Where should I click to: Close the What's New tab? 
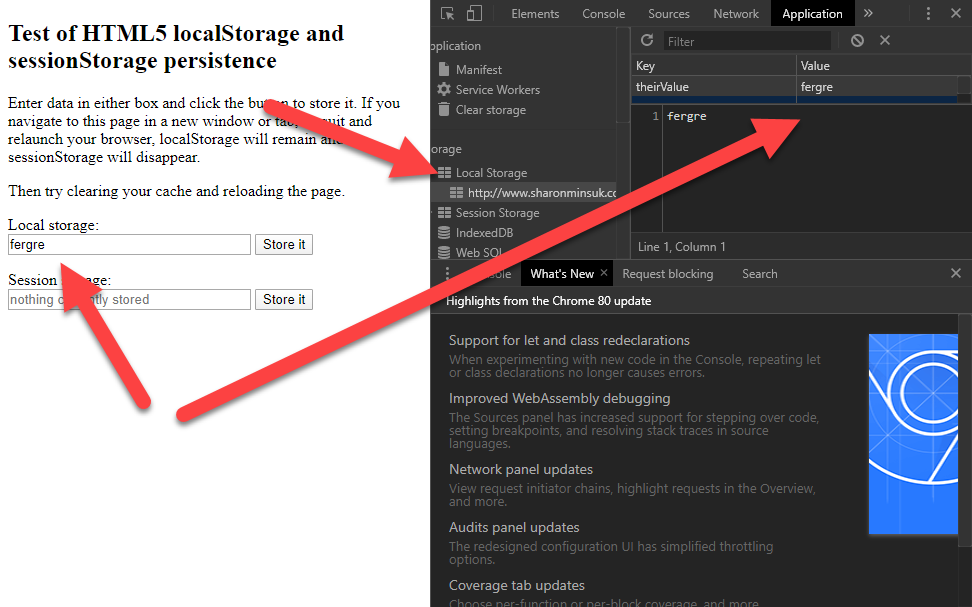click(x=604, y=273)
